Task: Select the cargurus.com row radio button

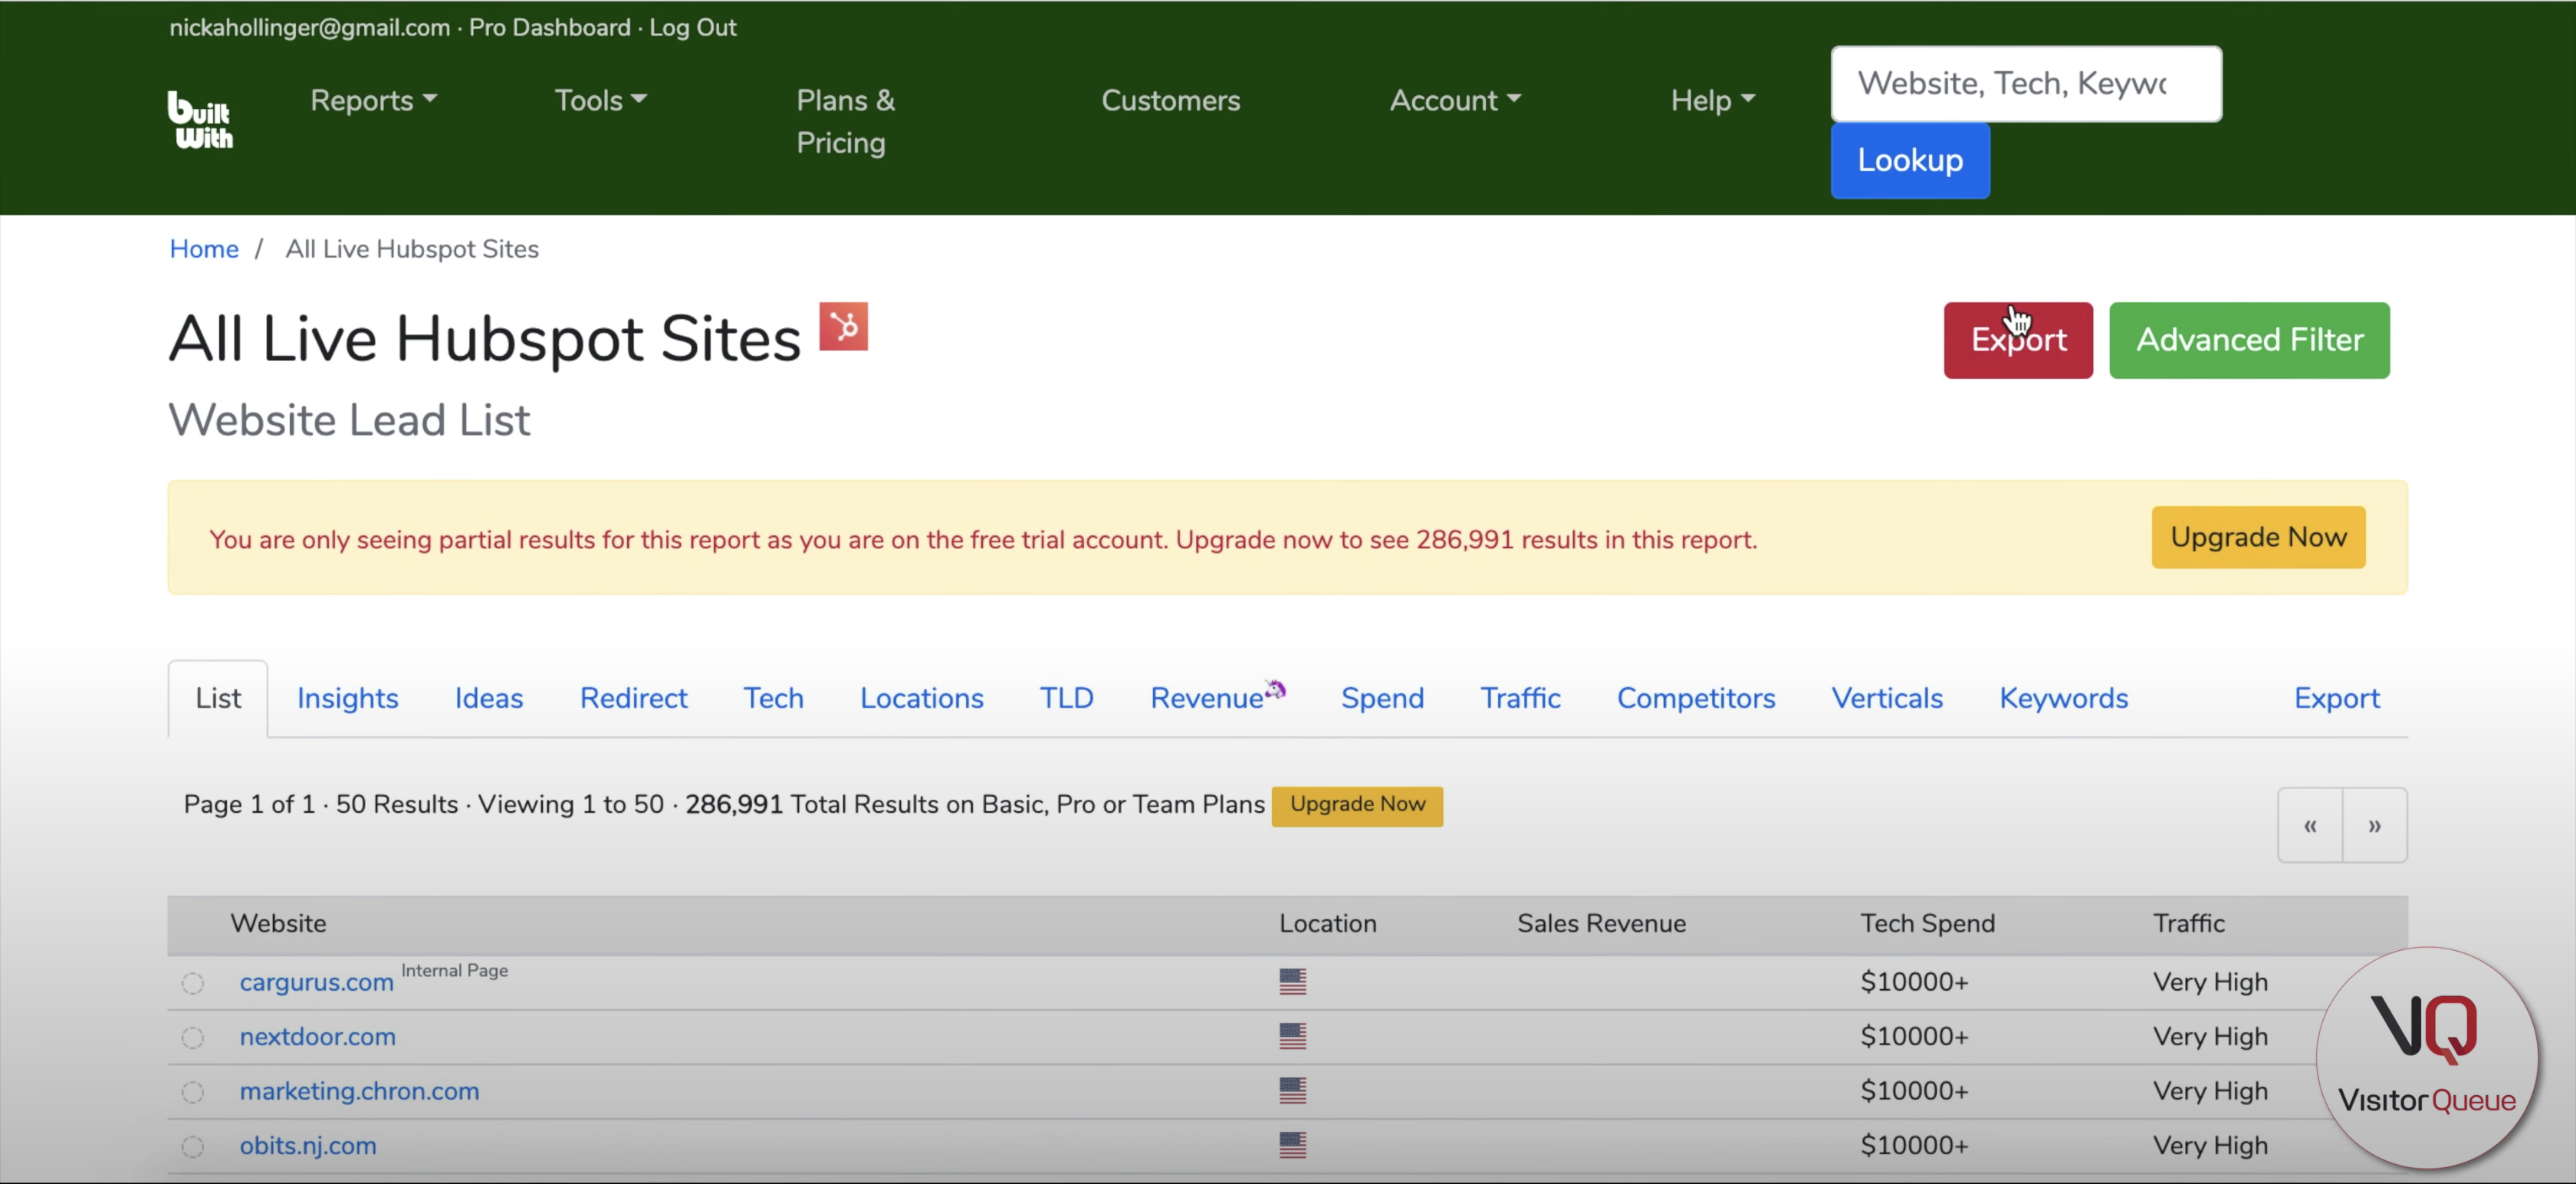Action: [x=193, y=983]
